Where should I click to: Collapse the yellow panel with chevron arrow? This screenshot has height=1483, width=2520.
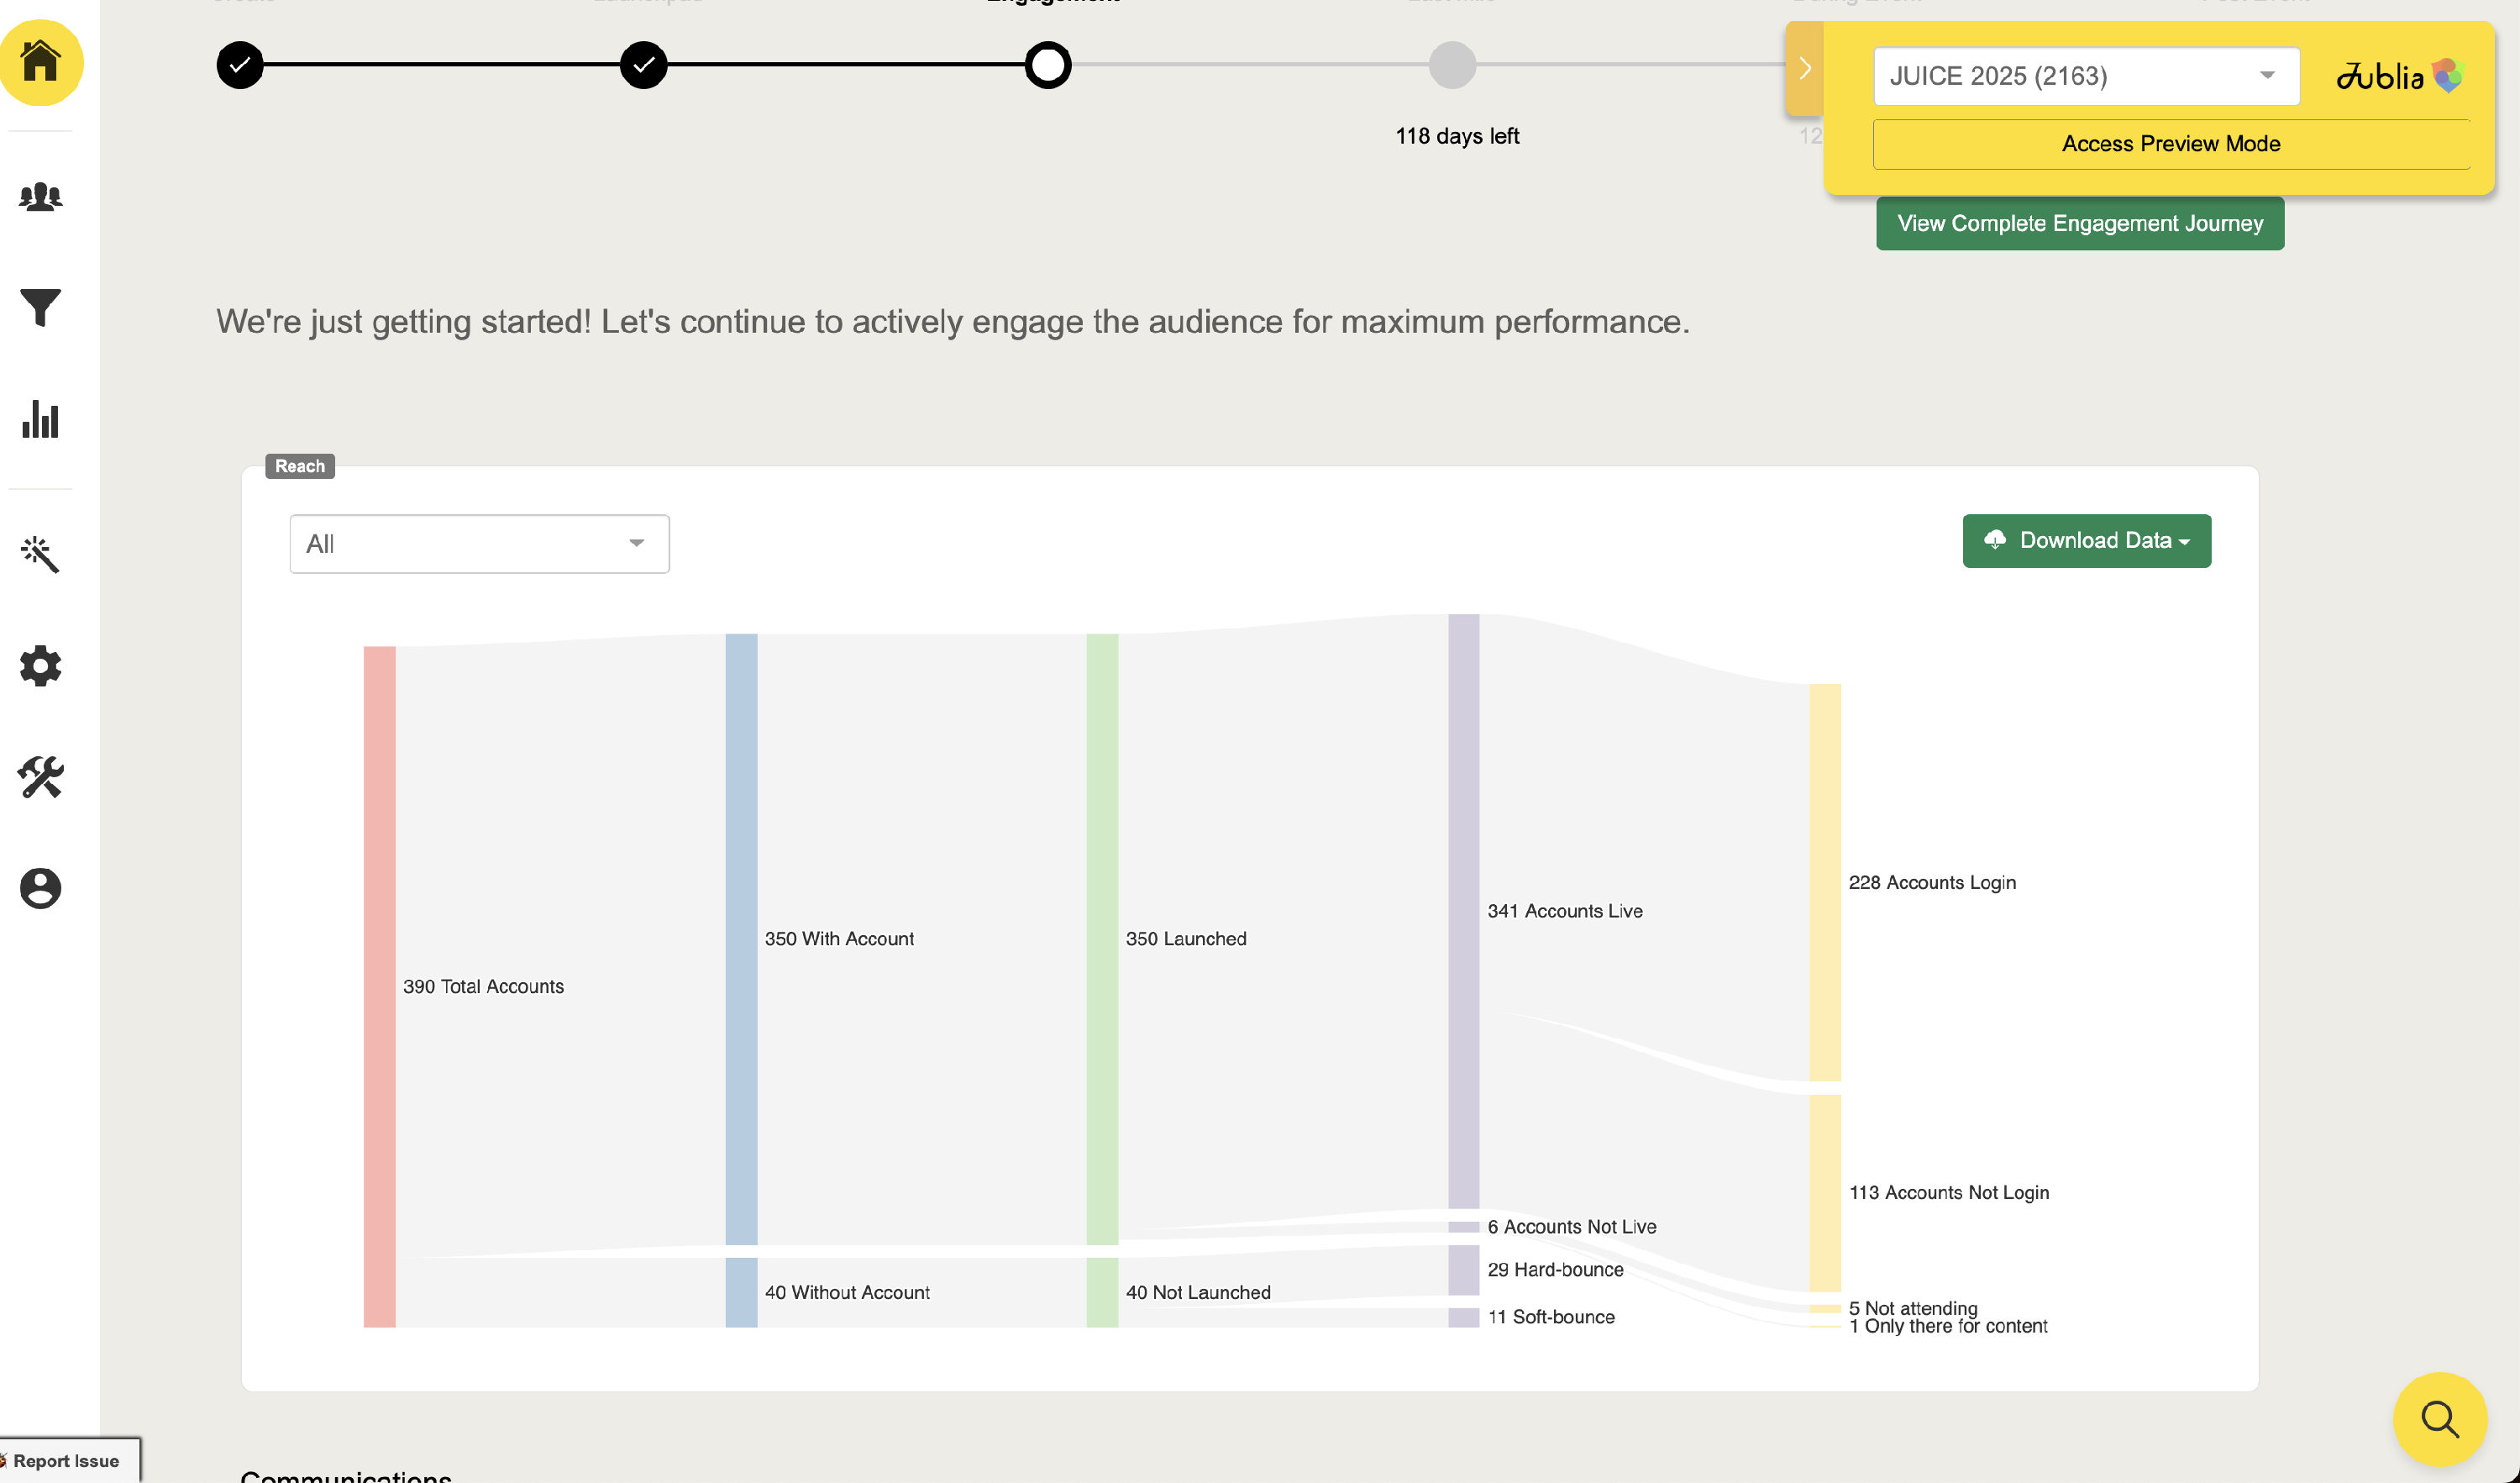pyautogui.click(x=1804, y=68)
